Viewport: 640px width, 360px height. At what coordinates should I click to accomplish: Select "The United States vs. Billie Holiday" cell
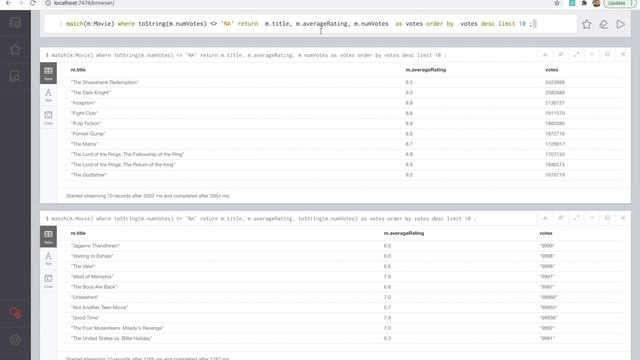point(111,338)
